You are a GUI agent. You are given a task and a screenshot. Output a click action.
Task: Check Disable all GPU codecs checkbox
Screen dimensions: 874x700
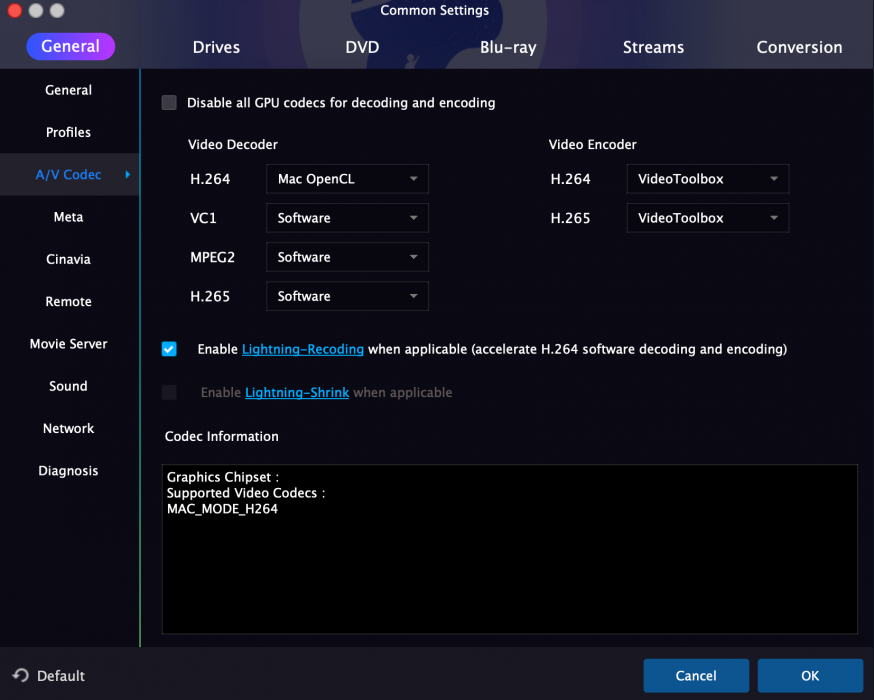169,102
